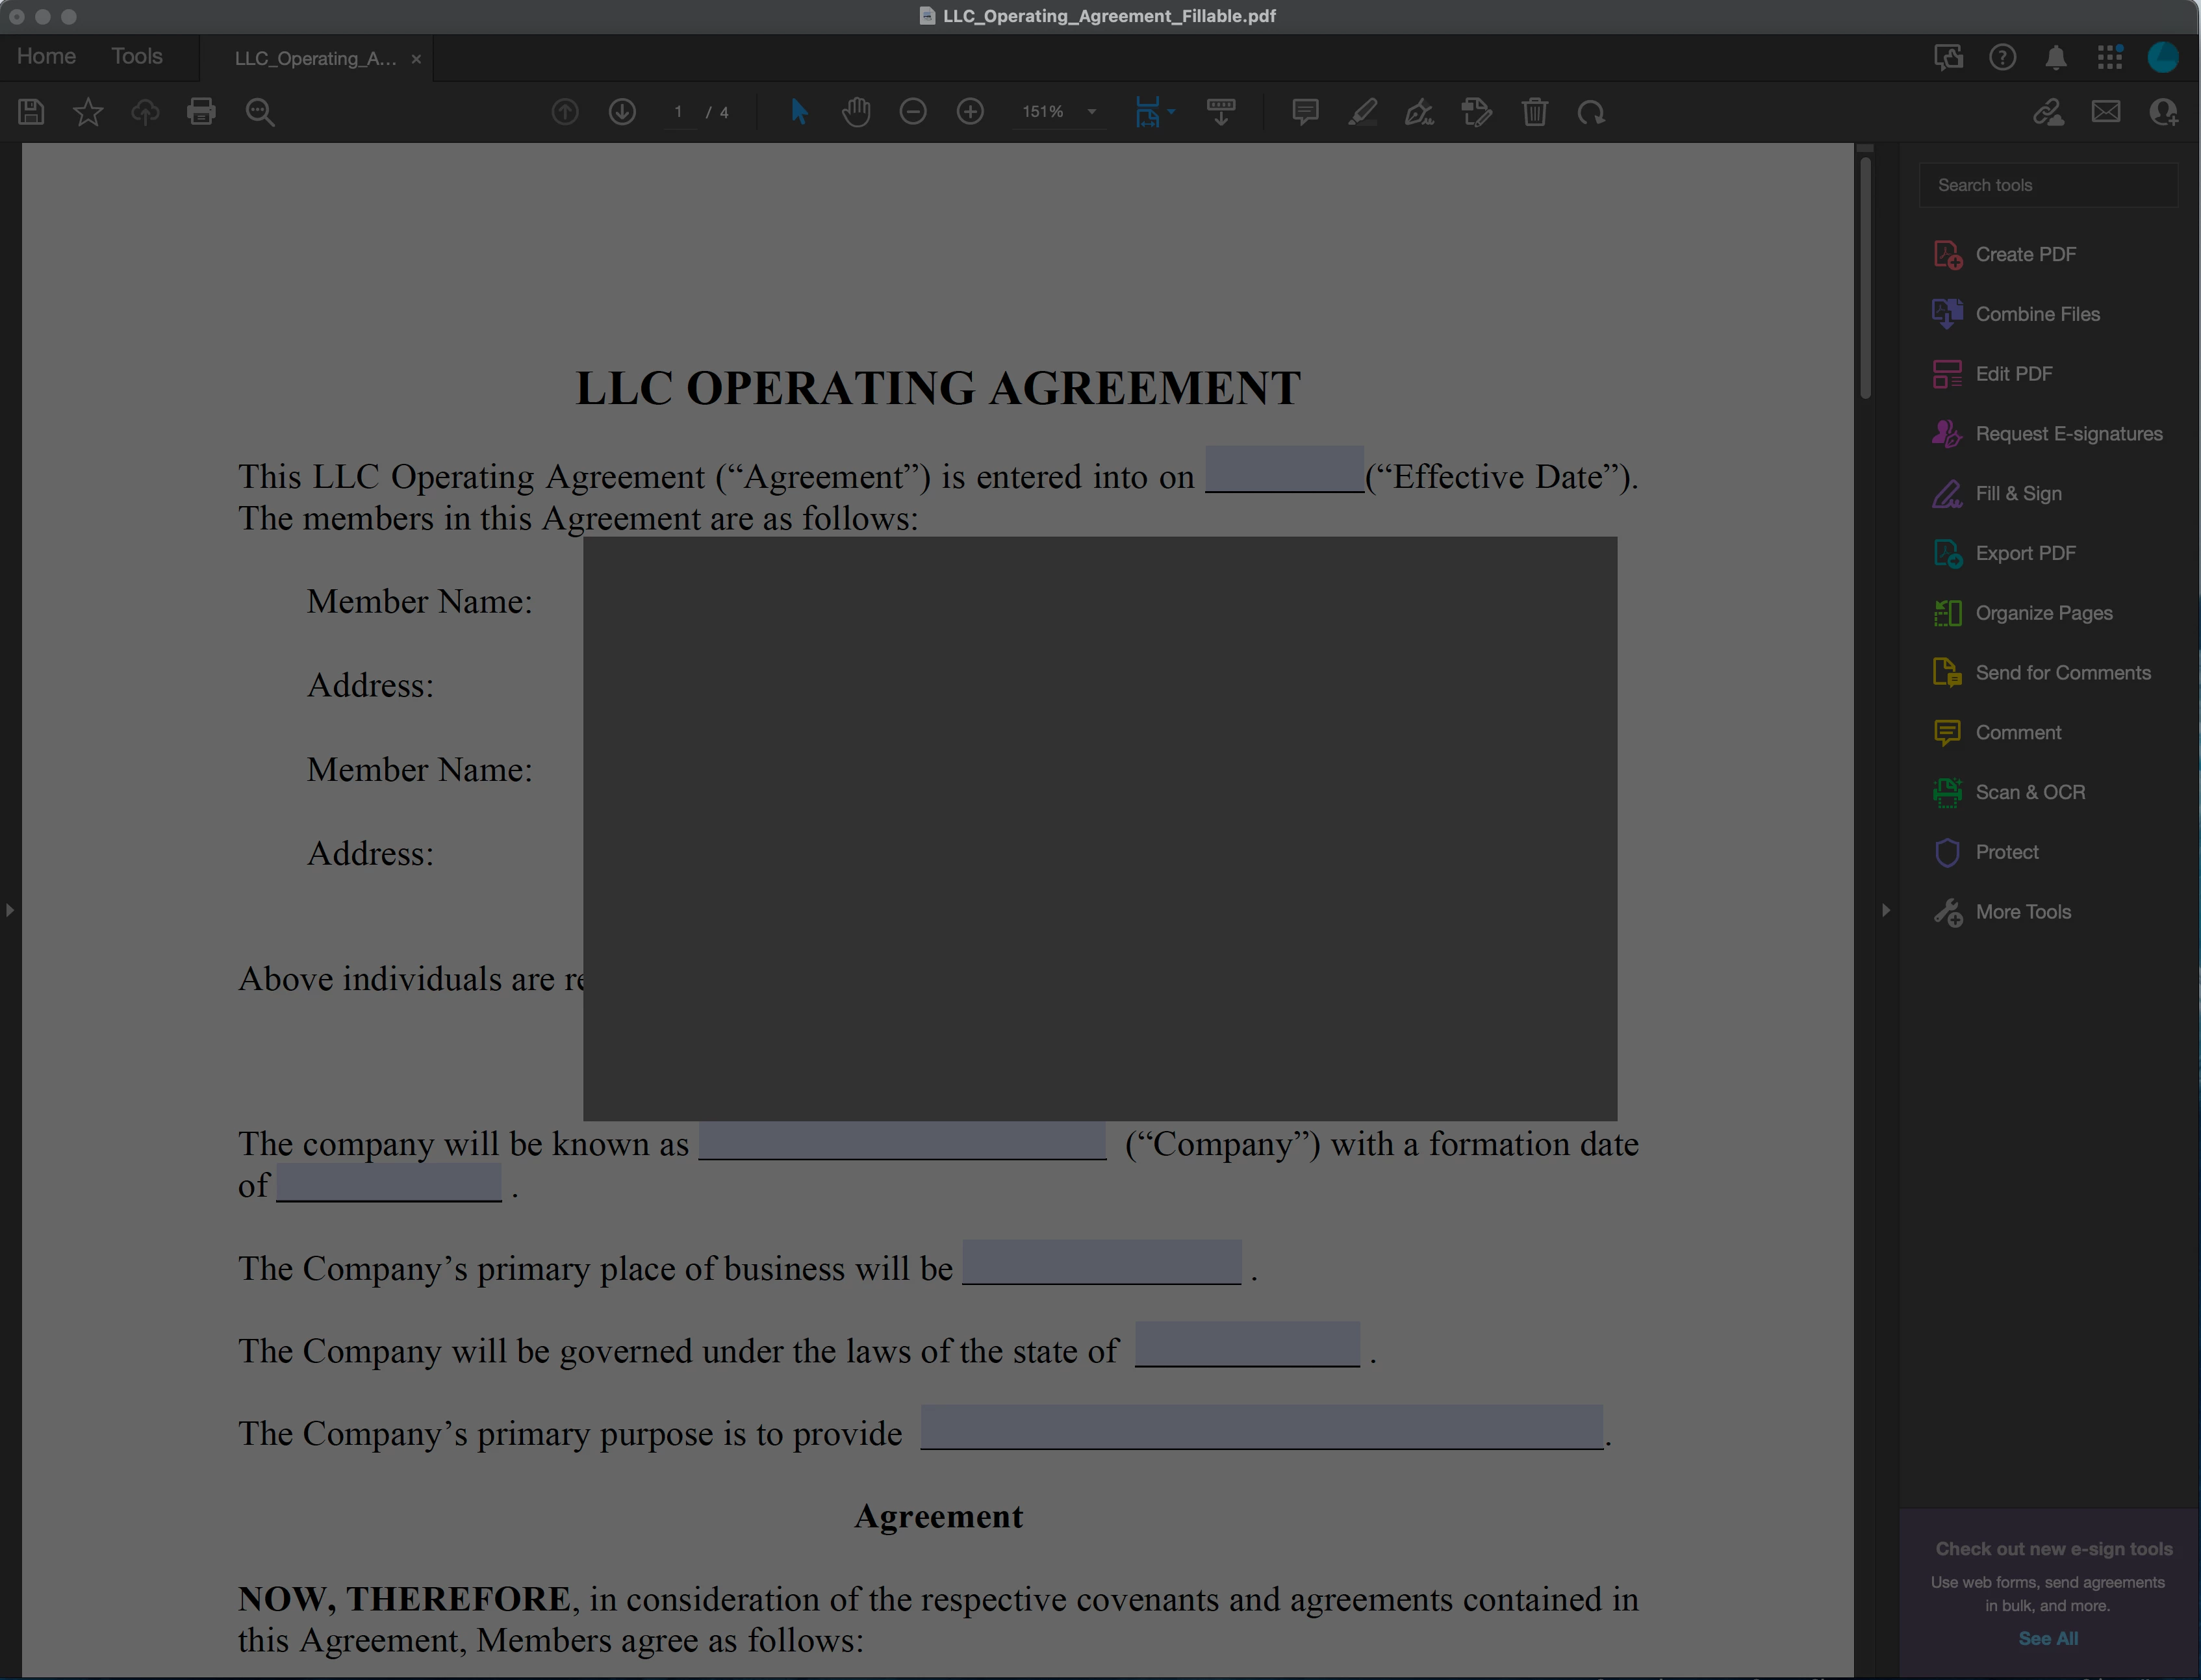Select the Hand pan tool
2201x1680 pixels.
click(x=856, y=112)
